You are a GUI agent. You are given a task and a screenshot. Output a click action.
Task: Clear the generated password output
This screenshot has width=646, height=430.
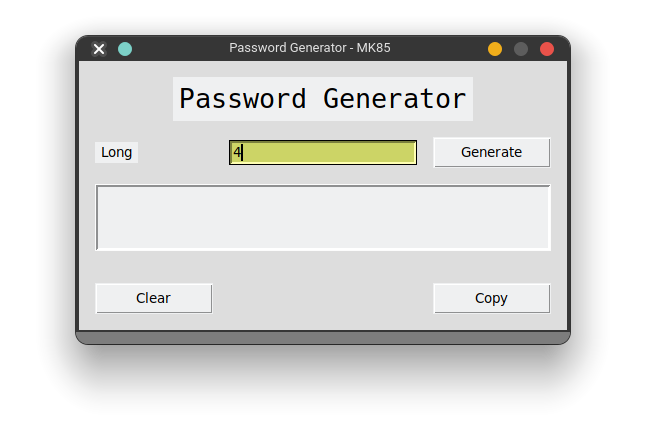154,298
